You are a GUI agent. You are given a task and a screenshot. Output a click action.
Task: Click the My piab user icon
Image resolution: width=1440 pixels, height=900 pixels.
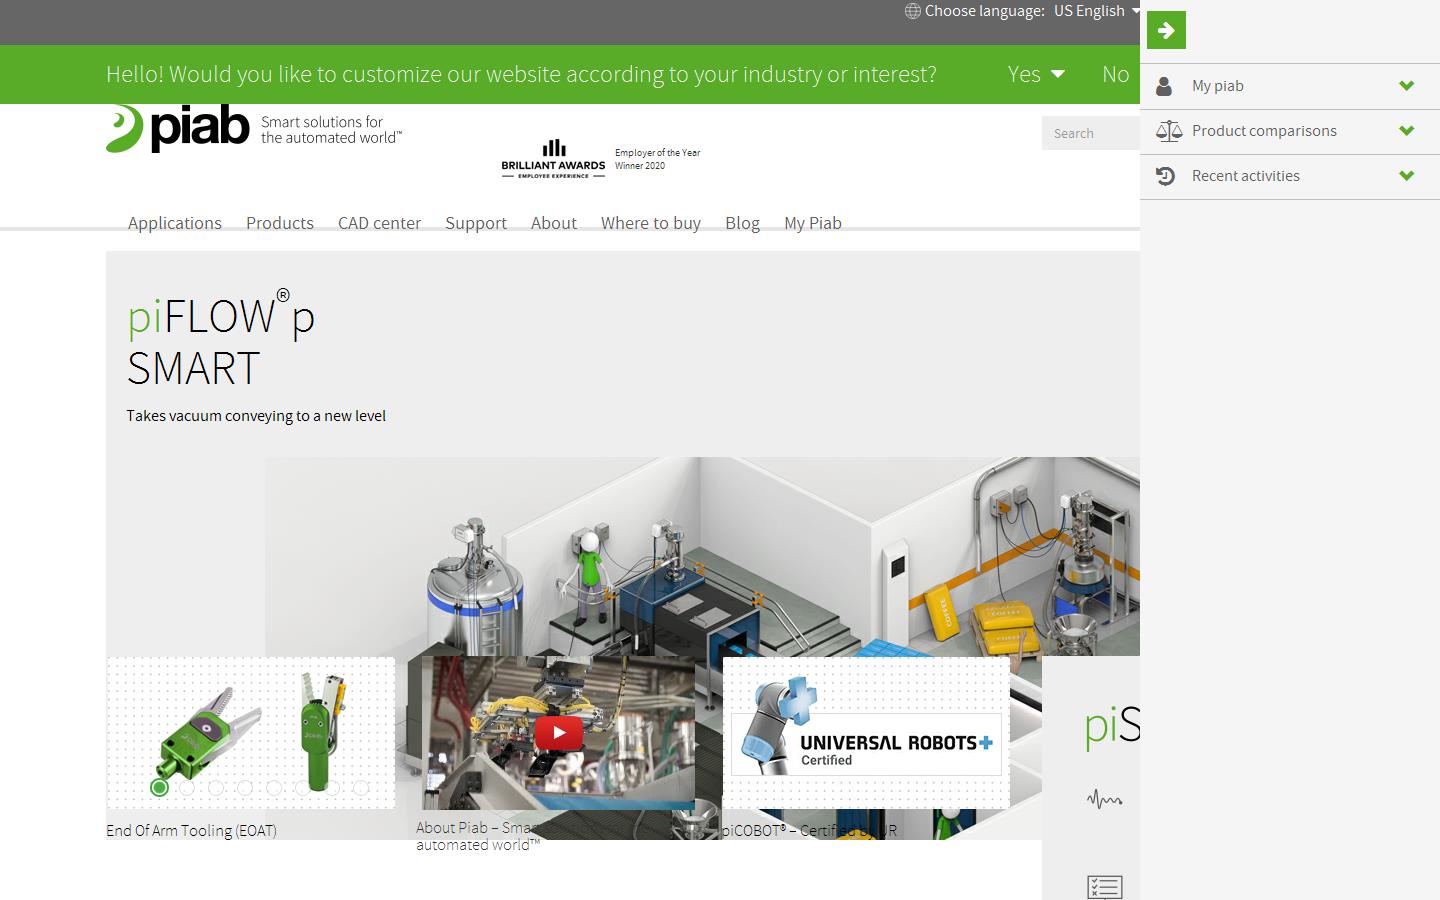click(x=1164, y=86)
